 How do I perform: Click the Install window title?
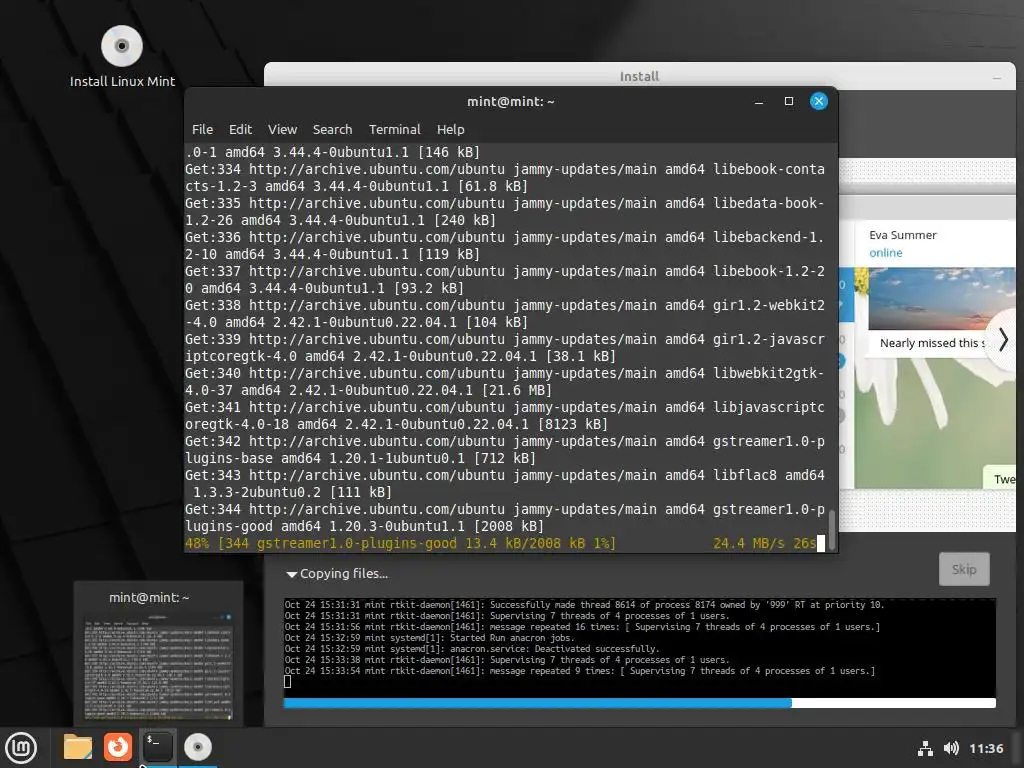[639, 76]
